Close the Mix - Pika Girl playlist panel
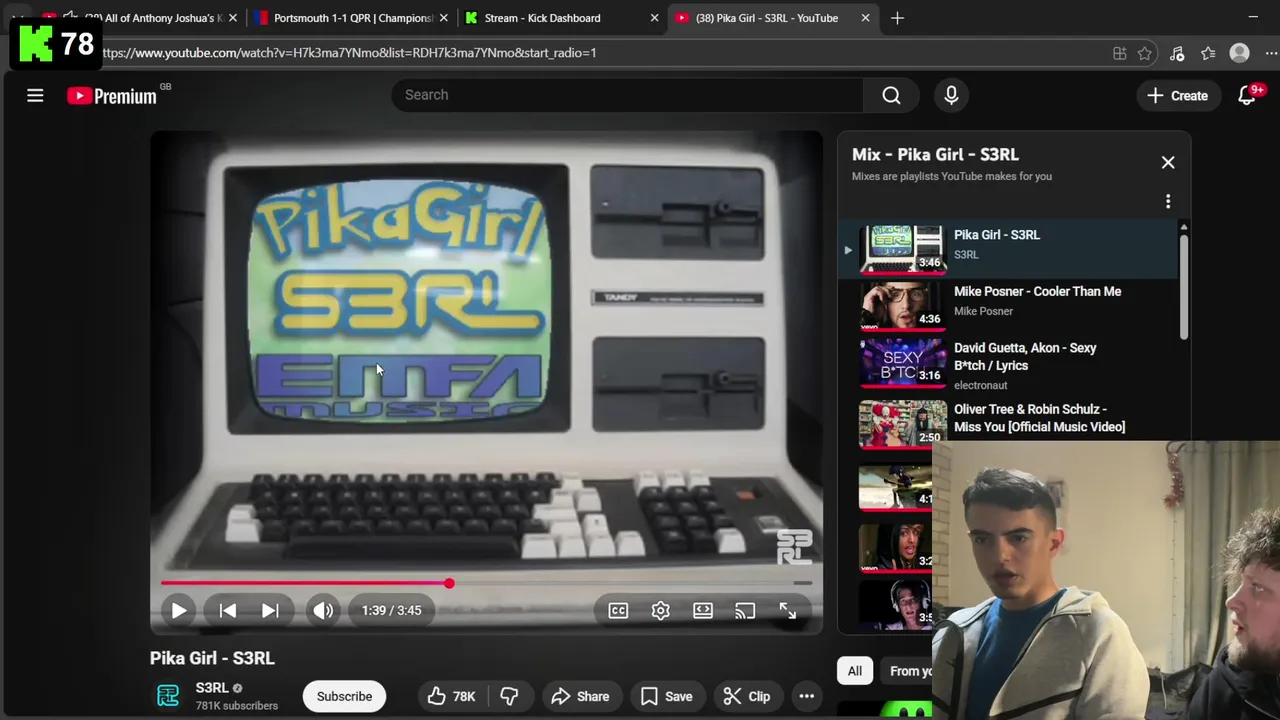Viewport: 1280px width, 720px height. click(1168, 162)
